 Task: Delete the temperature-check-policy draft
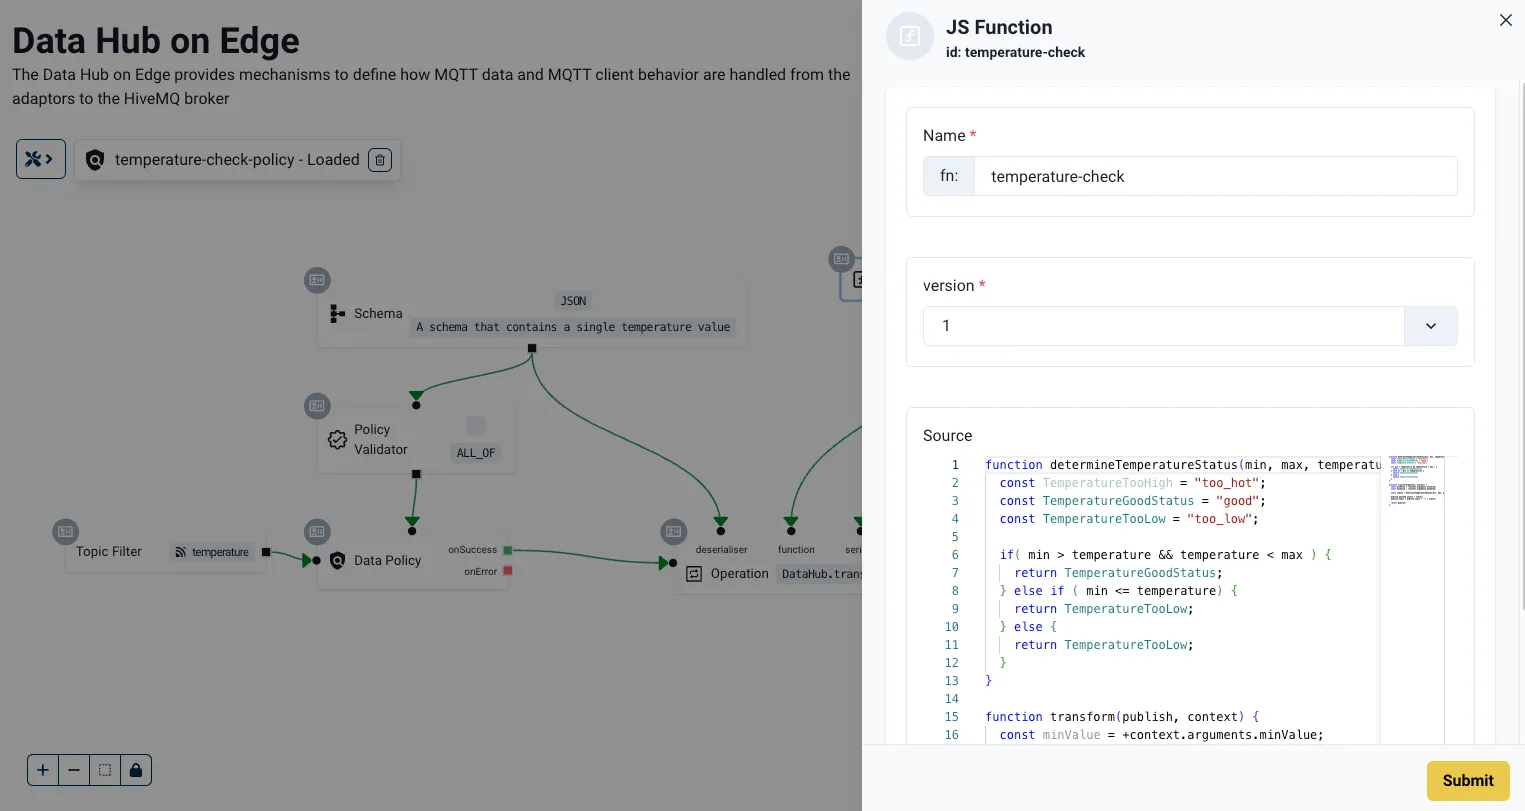click(x=380, y=160)
